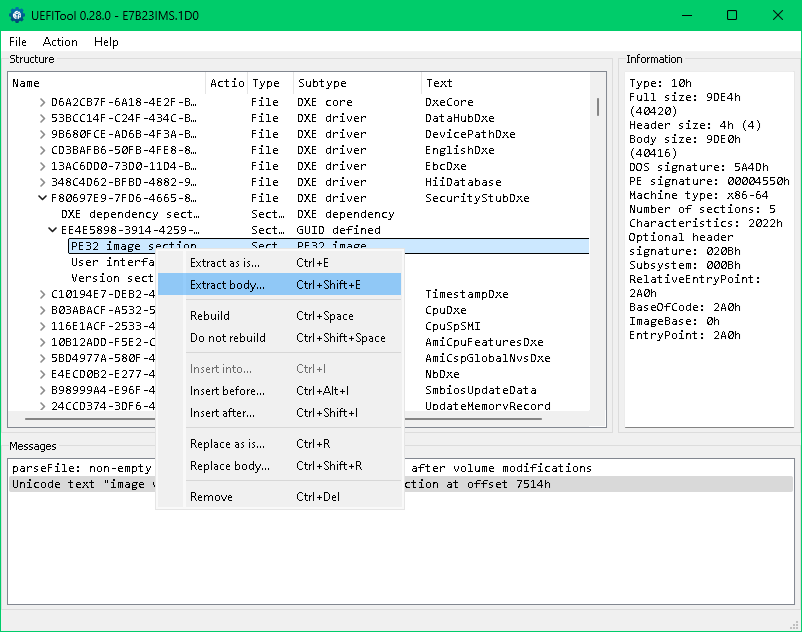Expand the CD3BAFB6 EnglishDxe node

click(x=42, y=150)
